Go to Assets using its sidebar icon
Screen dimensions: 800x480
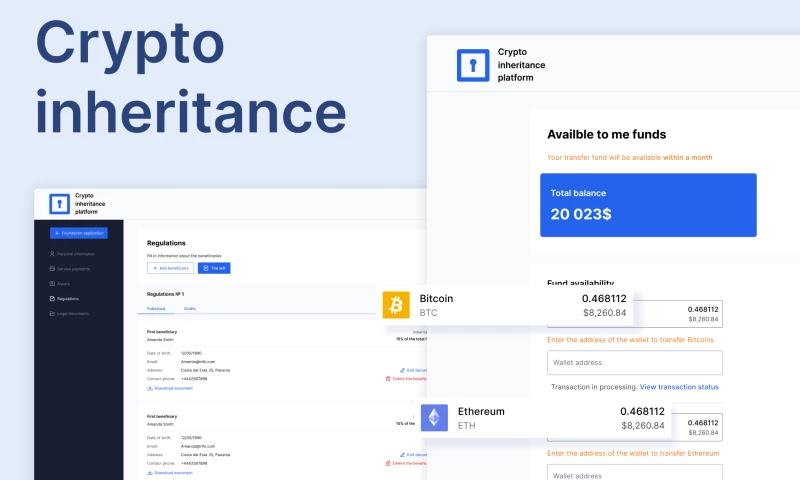pos(52,284)
